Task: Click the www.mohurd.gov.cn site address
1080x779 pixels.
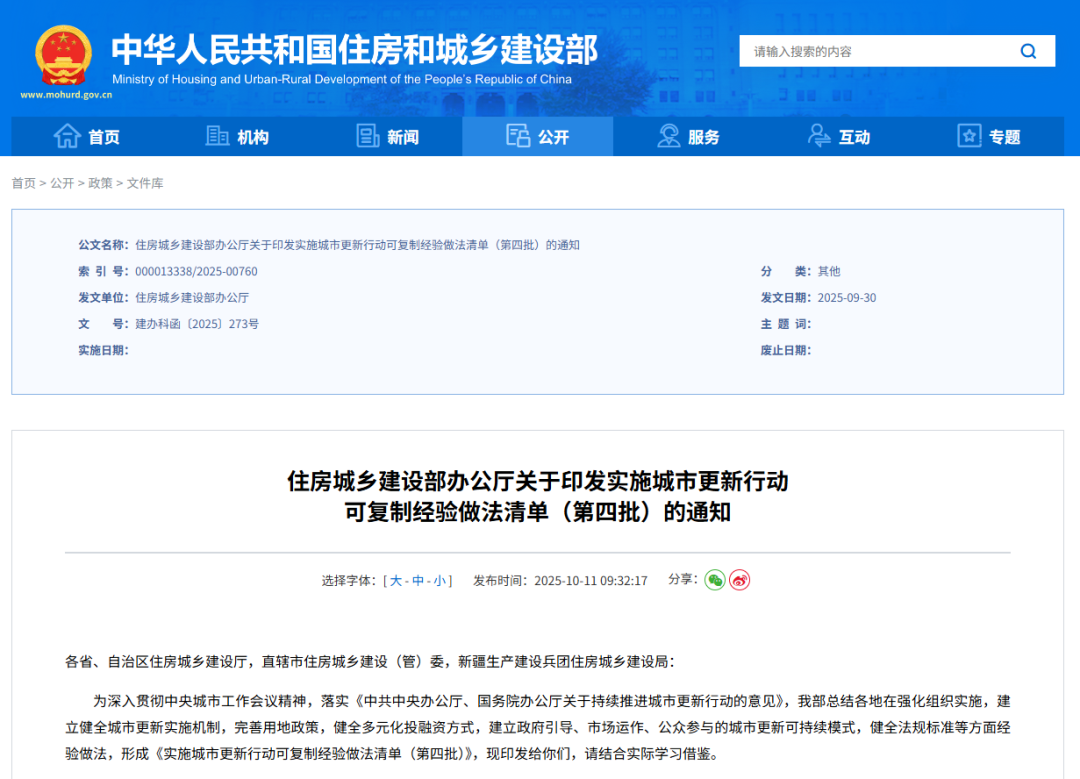Action: pyautogui.click(x=66, y=95)
